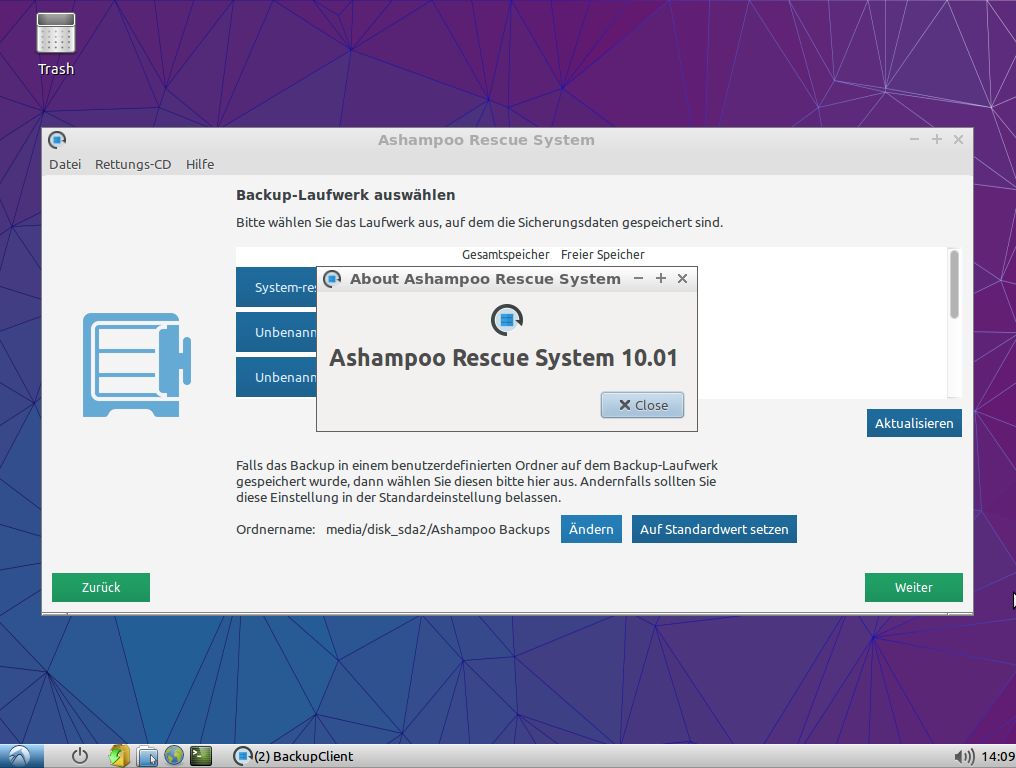The height and width of the screenshot is (768, 1016).
Task: Click the Ashampoo logo in About dialog
Action: pyautogui.click(x=507, y=320)
